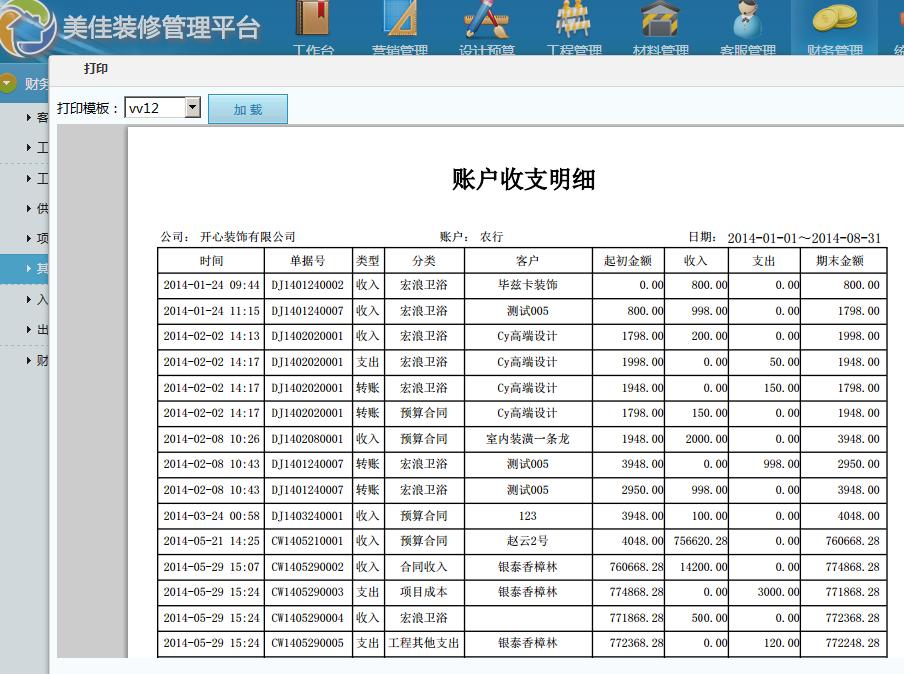Open 设计预算 design budget icon
The height and width of the screenshot is (674, 904).
[485, 27]
